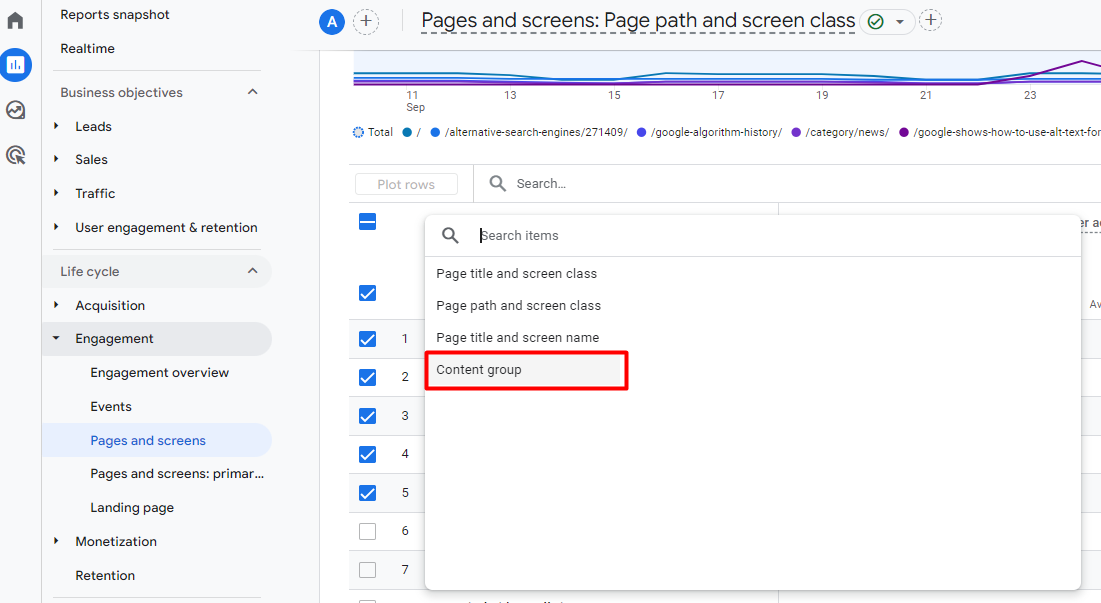Uncheck the checkbox on row 1
Image resolution: width=1101 pixels, height=603 pixels.
pos(367,339)
